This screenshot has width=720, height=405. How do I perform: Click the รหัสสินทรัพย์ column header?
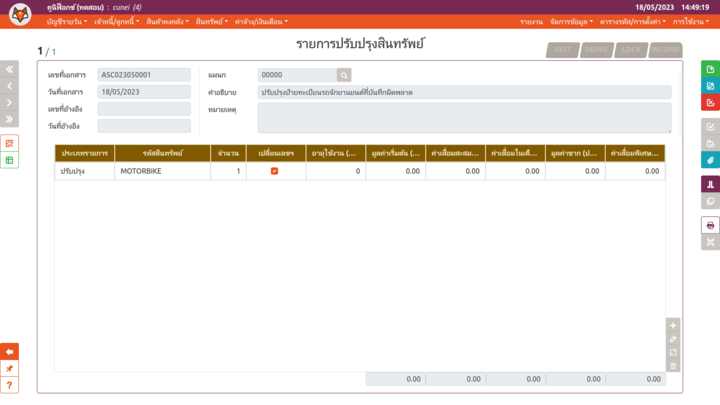coord(163,153)
